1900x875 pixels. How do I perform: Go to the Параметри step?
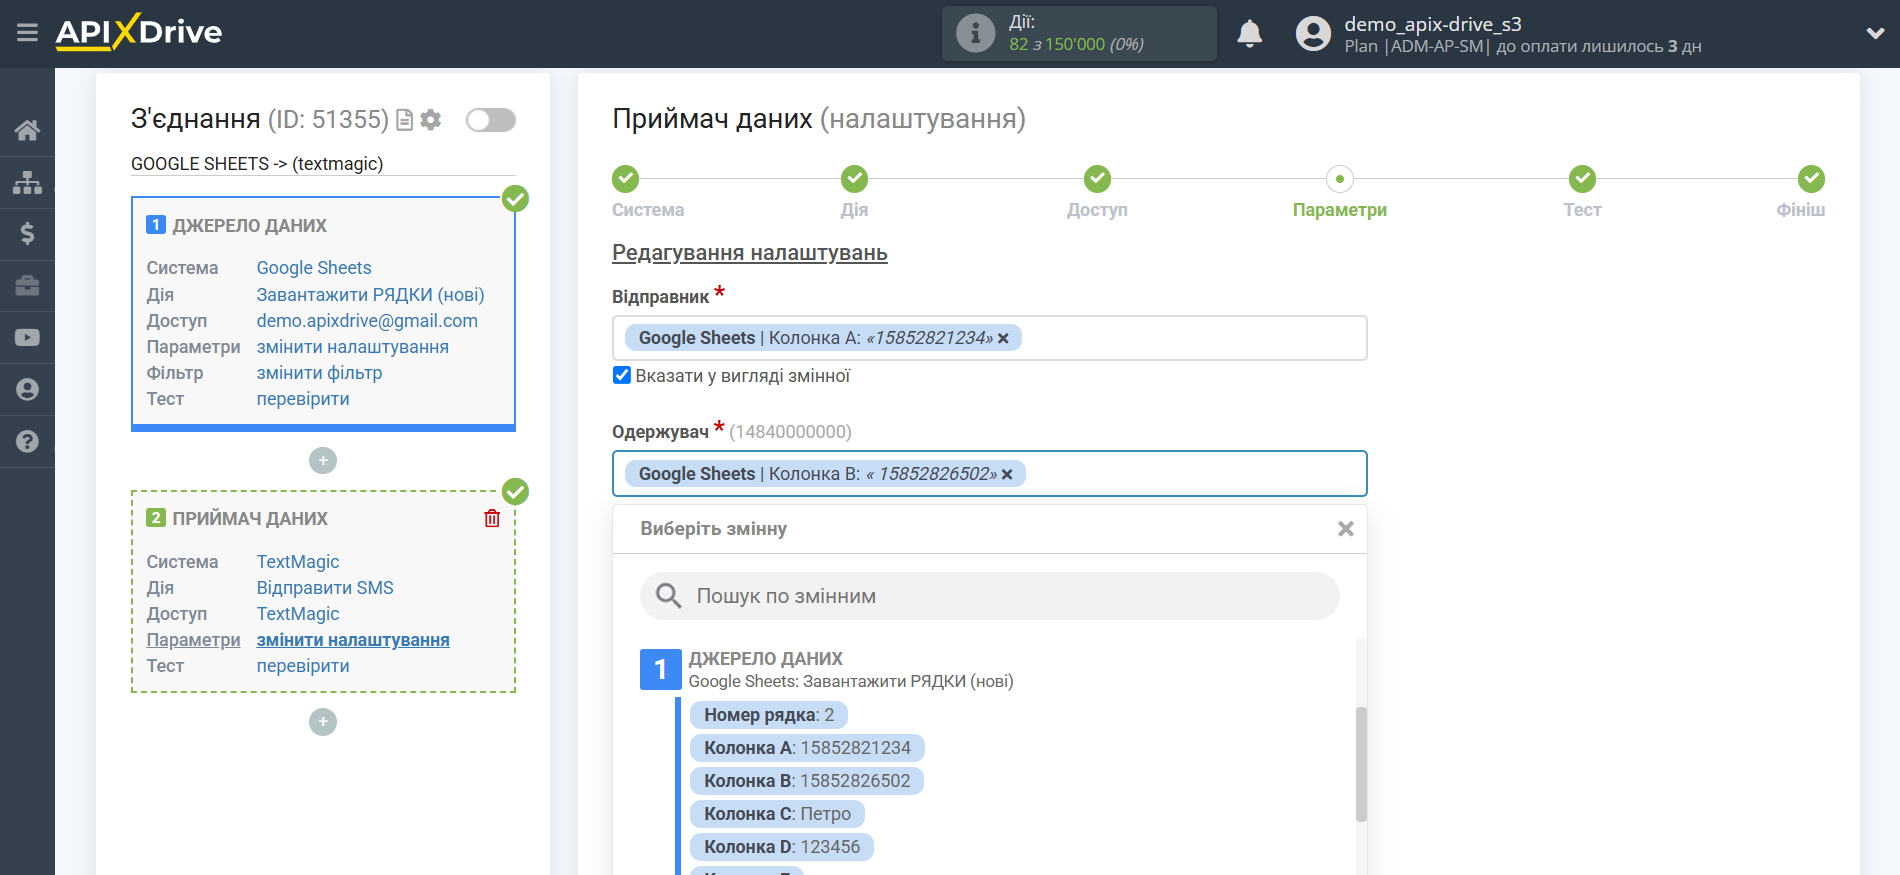click(1340, 179)
